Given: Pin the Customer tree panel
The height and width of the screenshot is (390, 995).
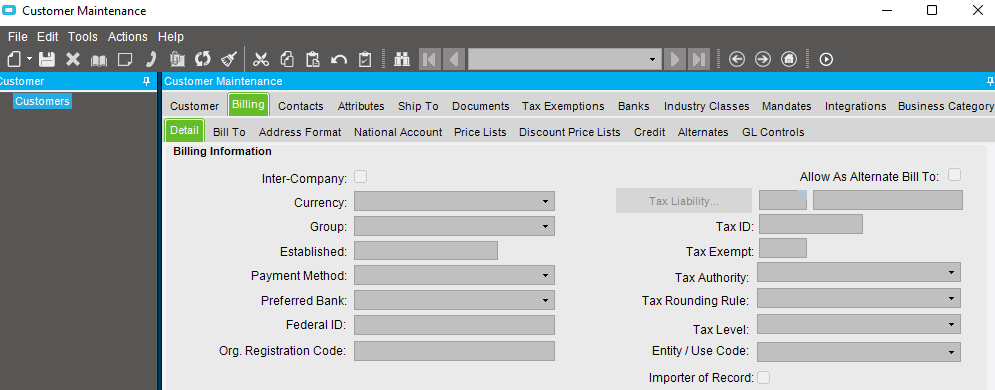Looking at the screenshot, I should pos(147,81).
